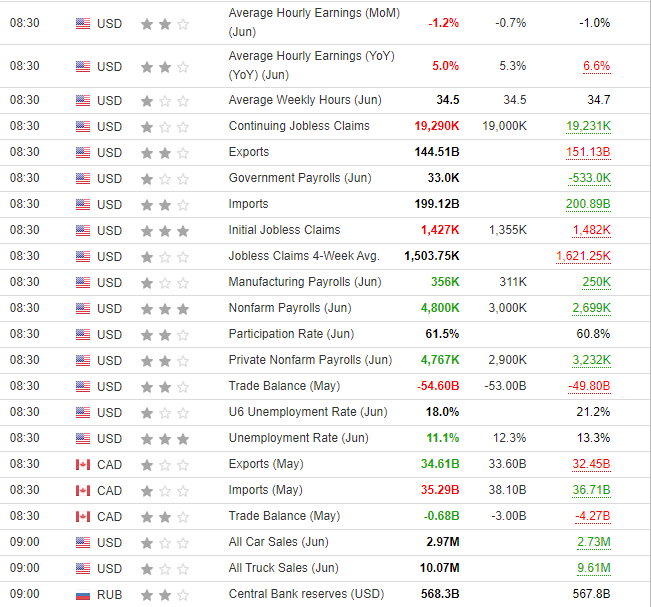Click revised previous value 200.89B

(588, 204)
